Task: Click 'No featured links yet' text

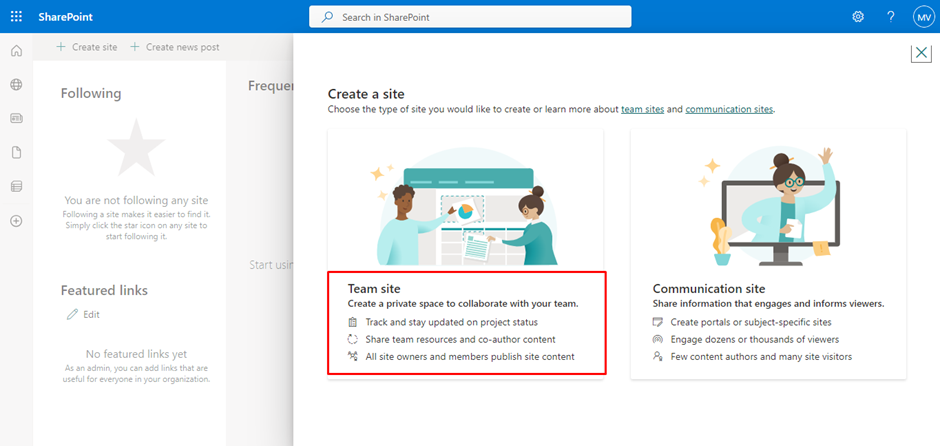Action: tap(136, 354)
